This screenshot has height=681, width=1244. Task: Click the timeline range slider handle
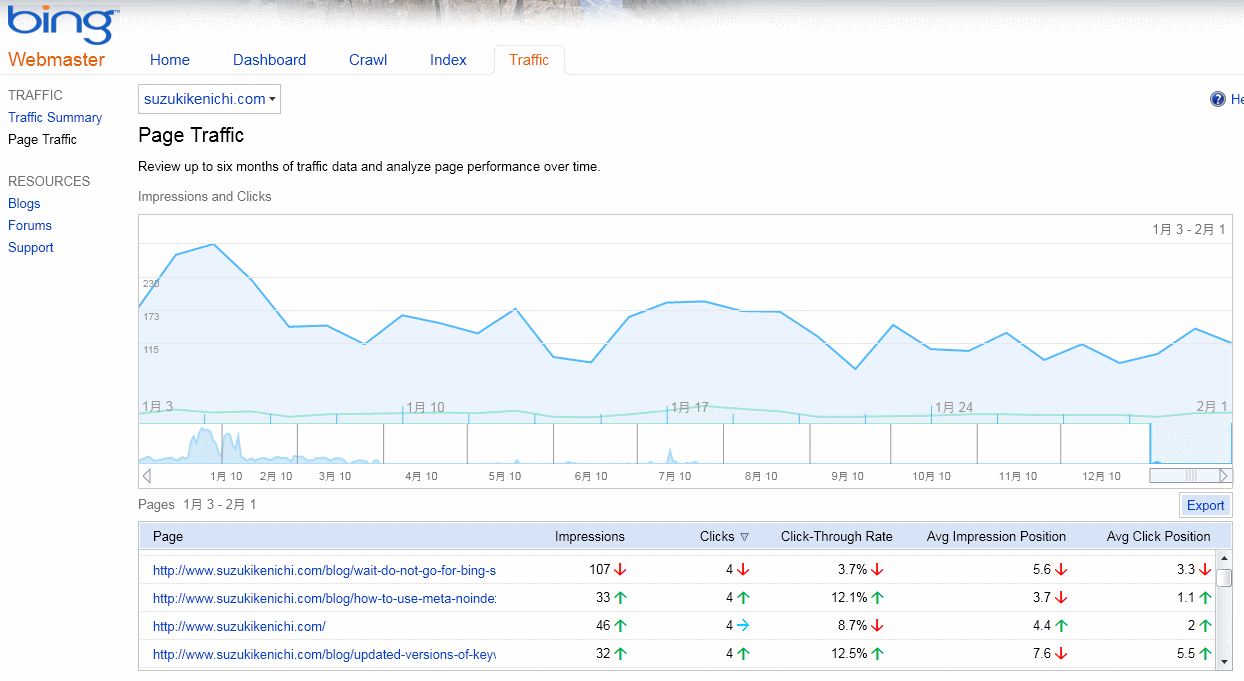pos(1190,476)
